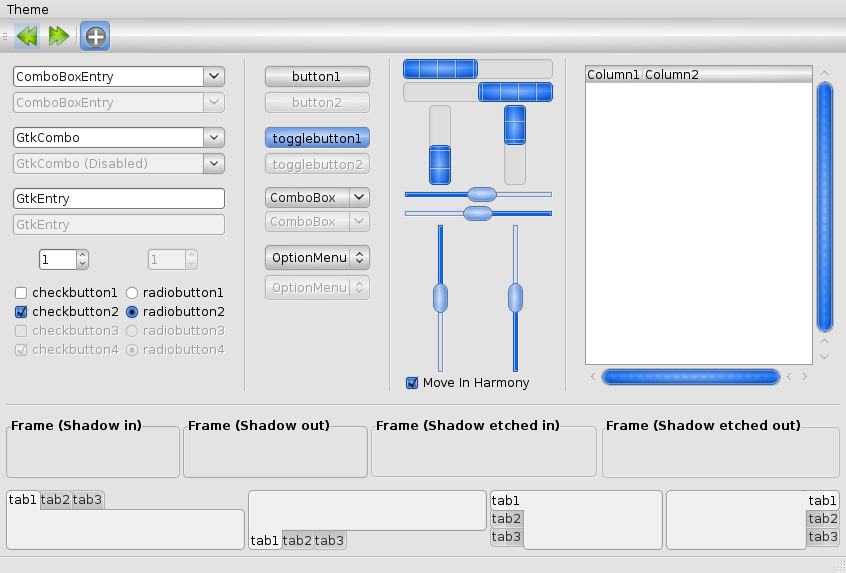The width and height of the screenshot is (846, 573).
Task: Open the enabled OptionMenu selector
Action: click(x=317, y=258)
